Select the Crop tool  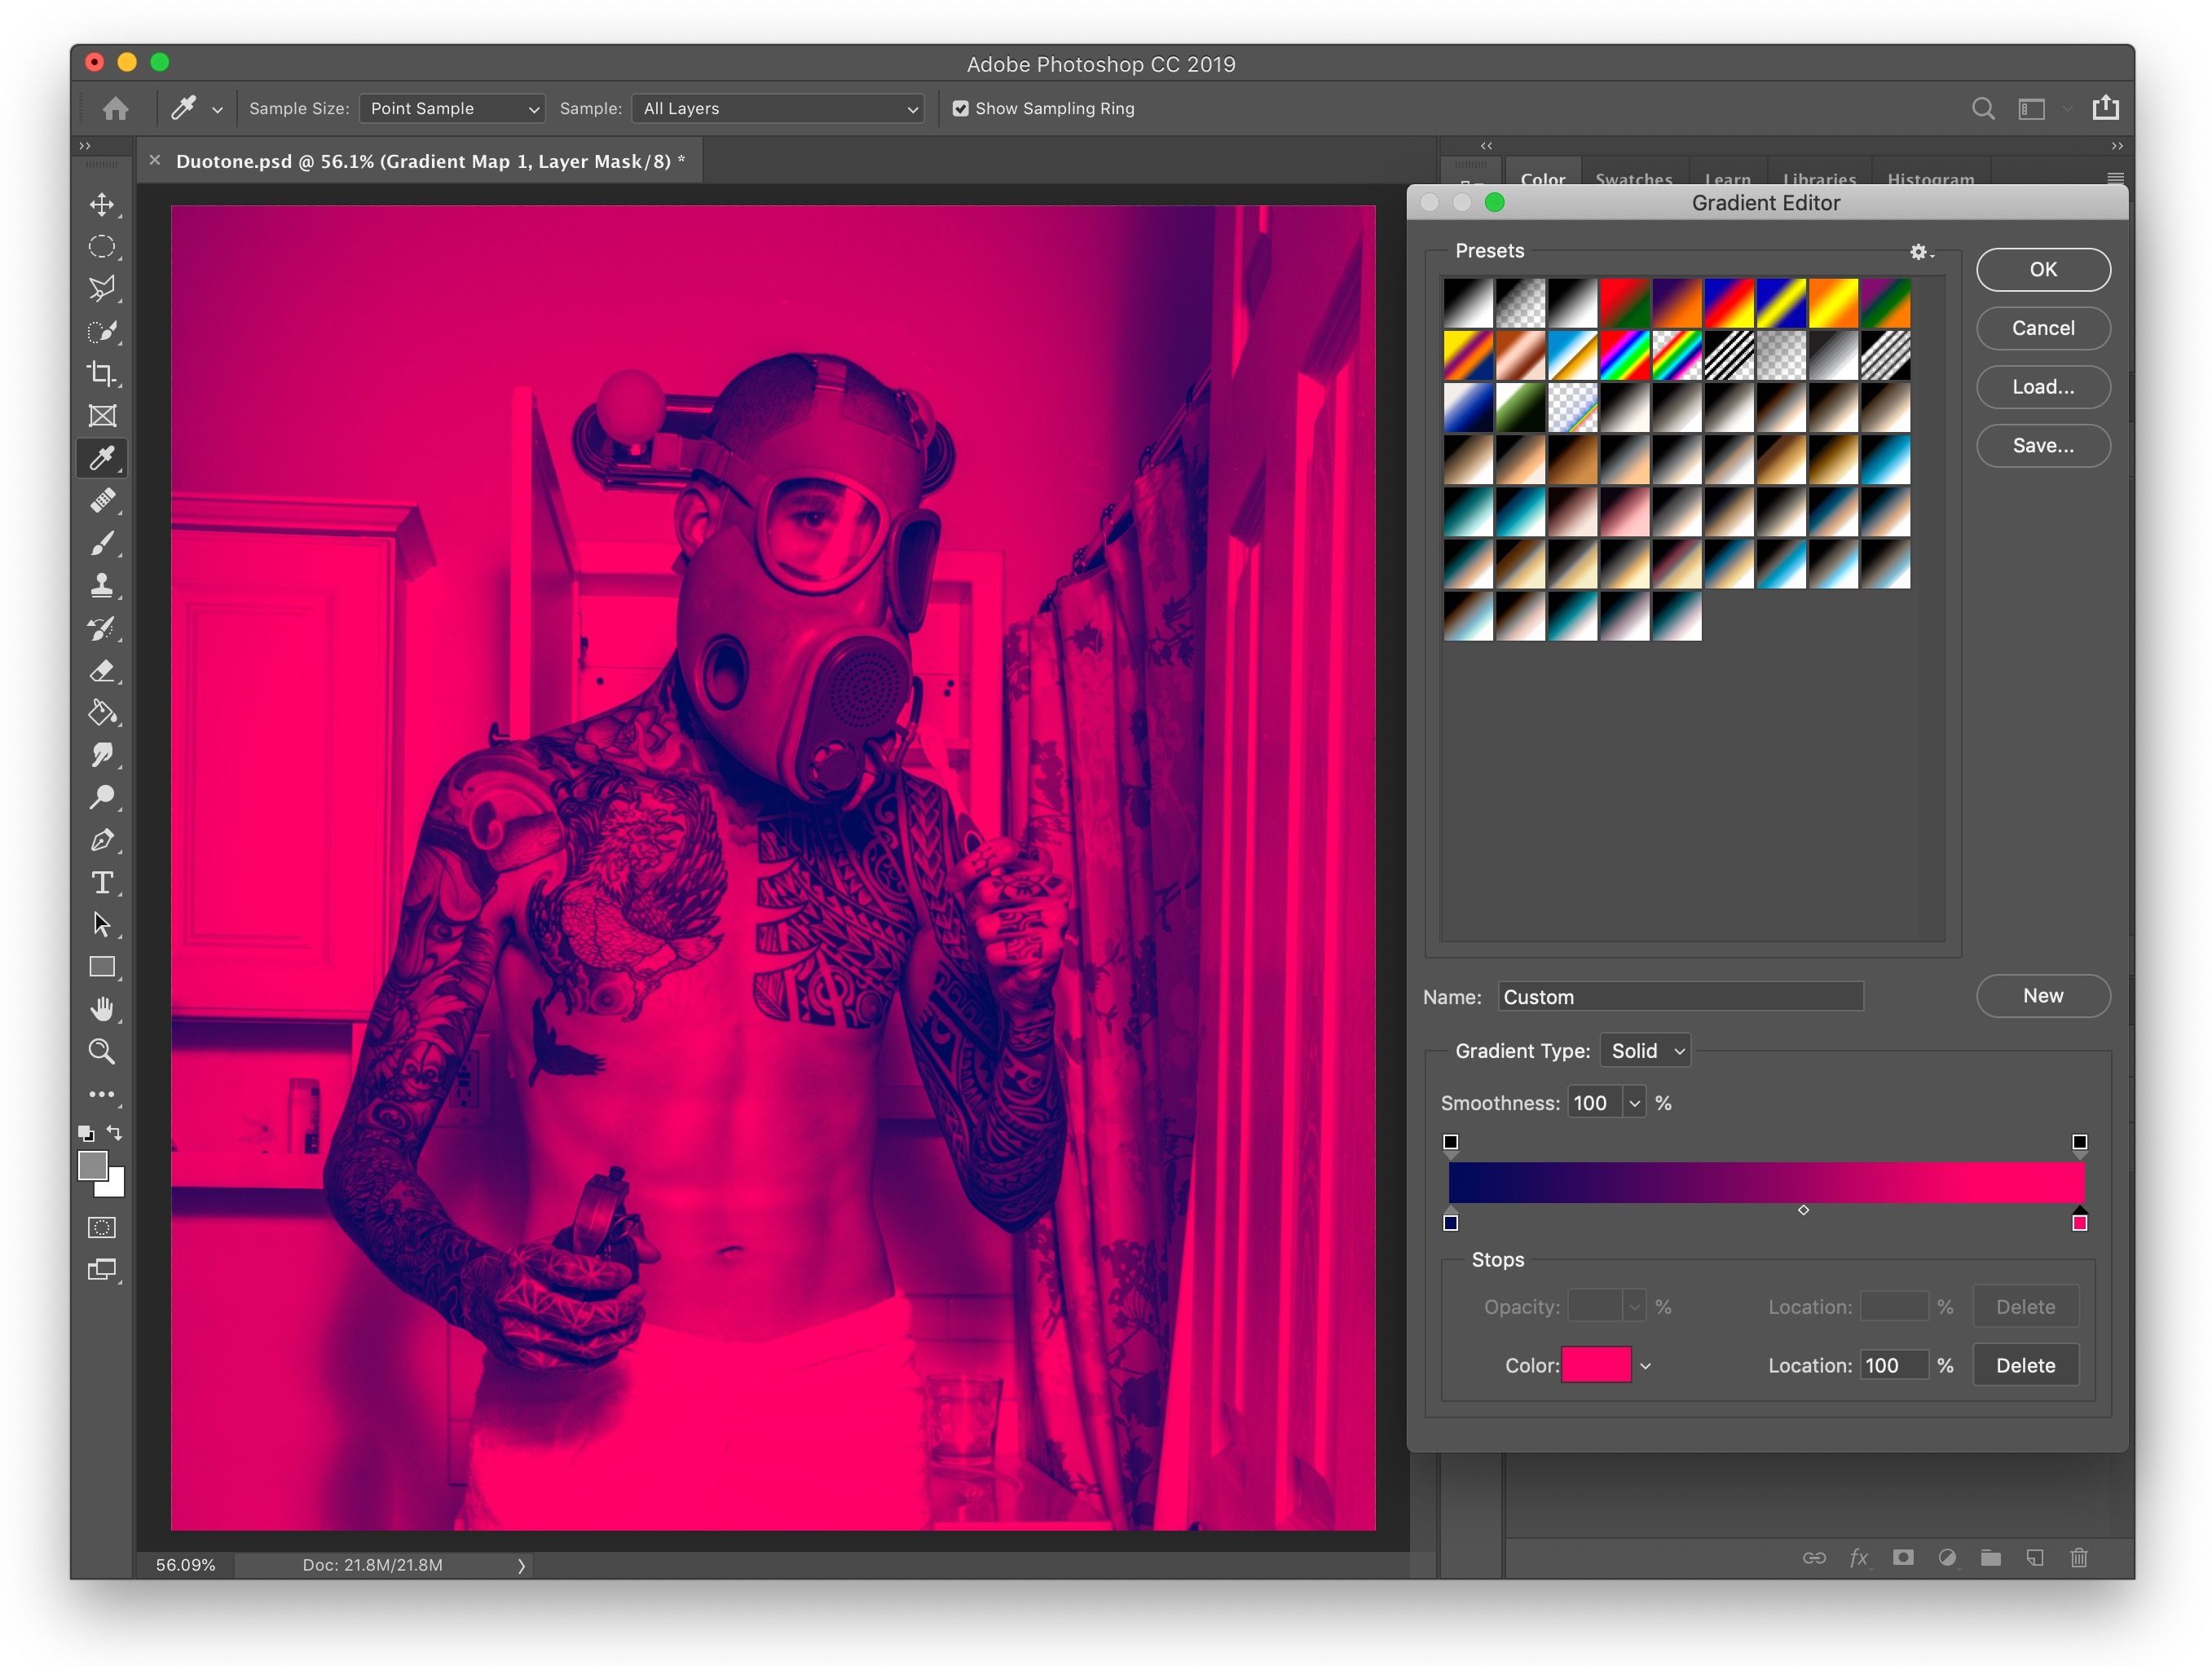[102, 373]
